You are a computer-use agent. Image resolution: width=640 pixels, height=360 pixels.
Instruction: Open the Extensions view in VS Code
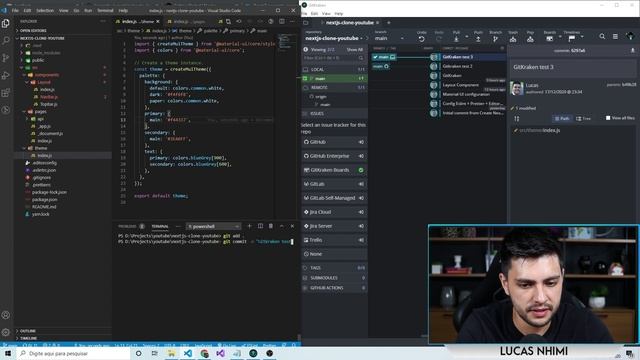(6, 93)
